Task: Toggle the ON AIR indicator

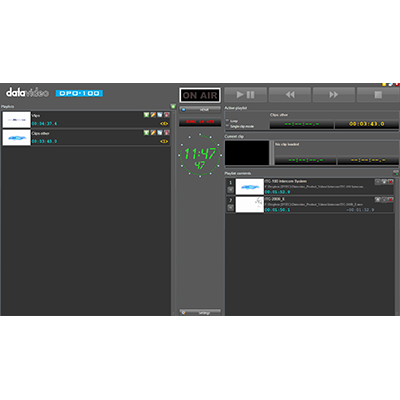Action: [200, 95]
